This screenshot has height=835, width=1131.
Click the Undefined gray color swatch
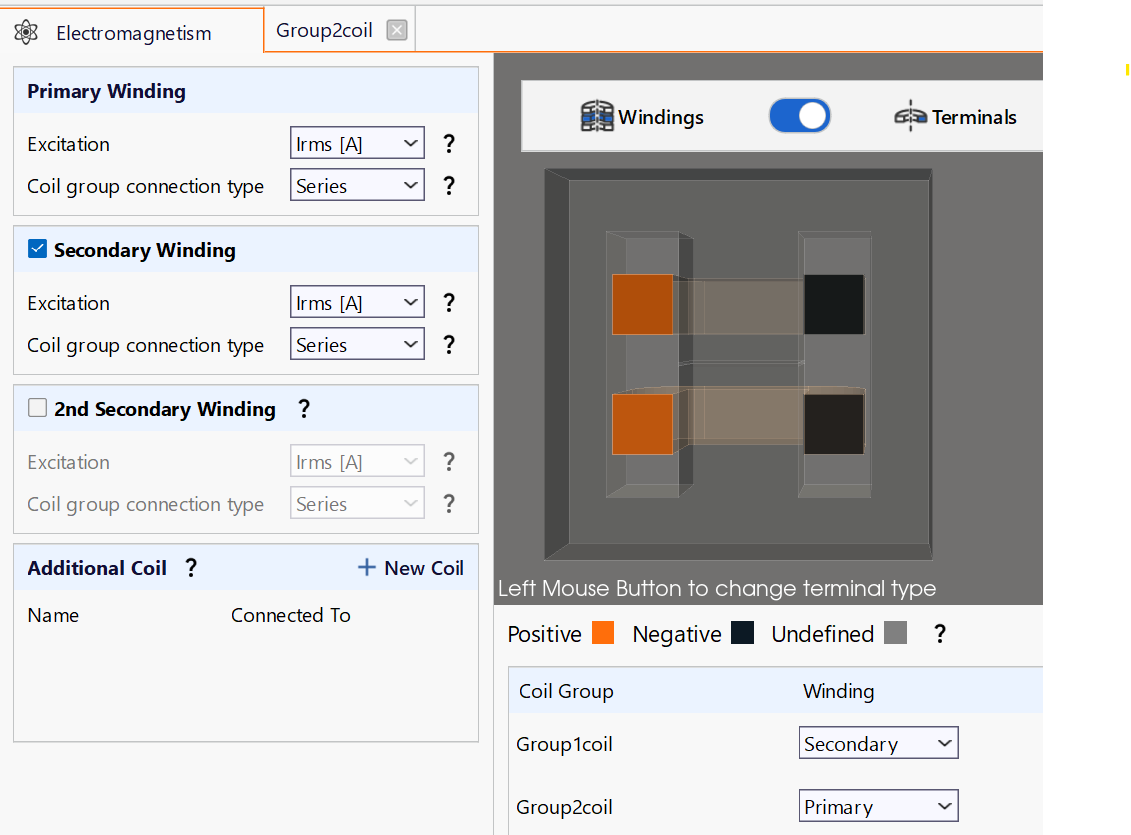pyautogui.click(x=895, y=633)
